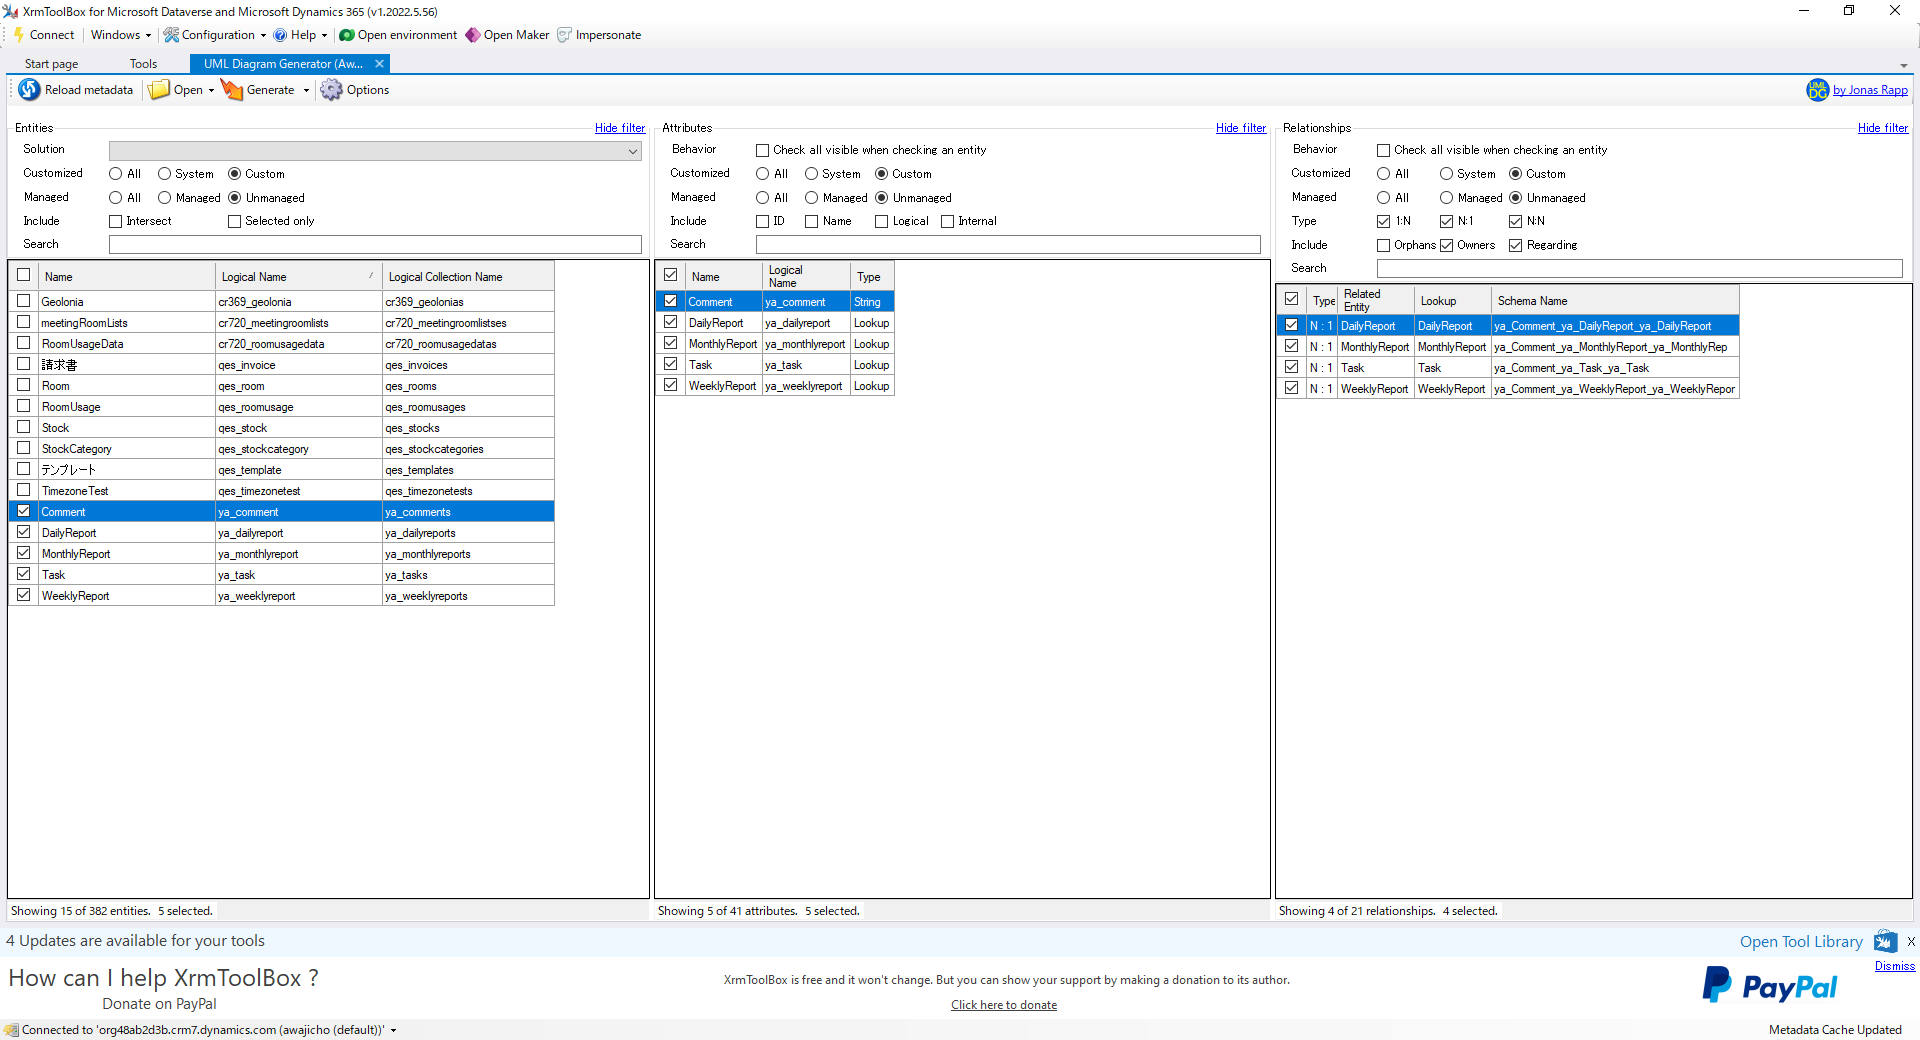Click the connection status icon at bottom

click(11, 1030)
